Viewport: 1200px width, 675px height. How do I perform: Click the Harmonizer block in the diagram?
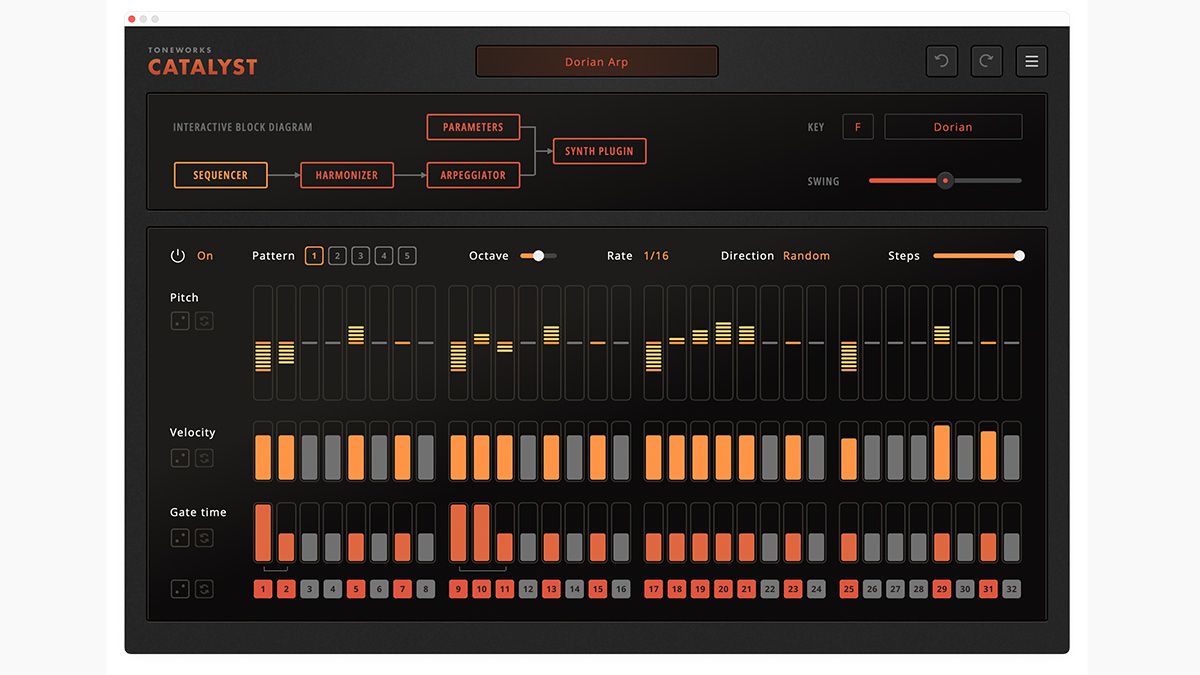pos(347,174)
